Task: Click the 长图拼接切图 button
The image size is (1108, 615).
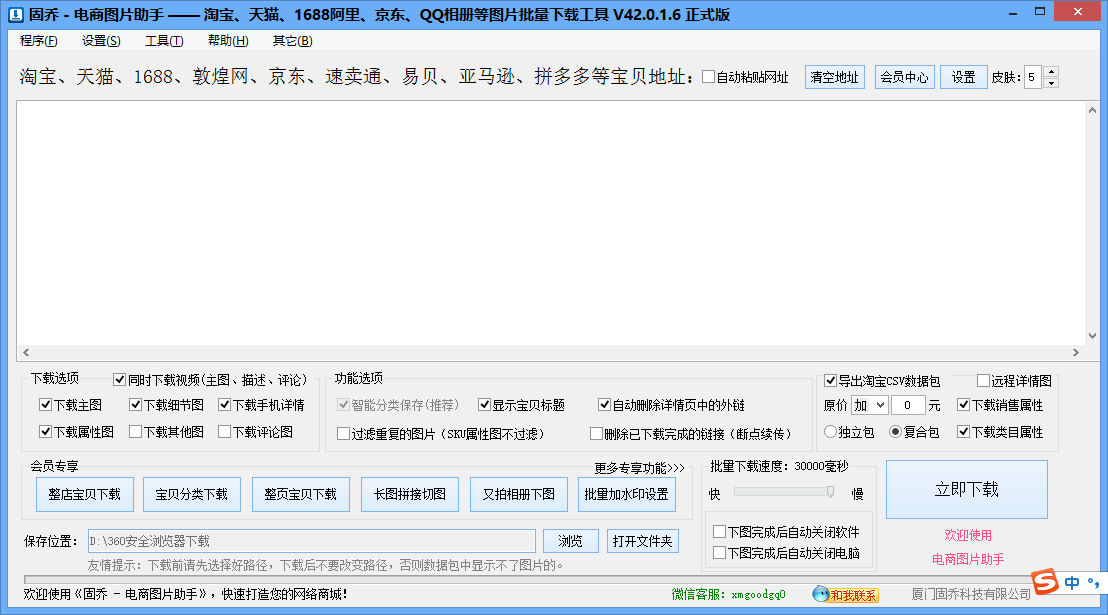Action: click(410, 494)
